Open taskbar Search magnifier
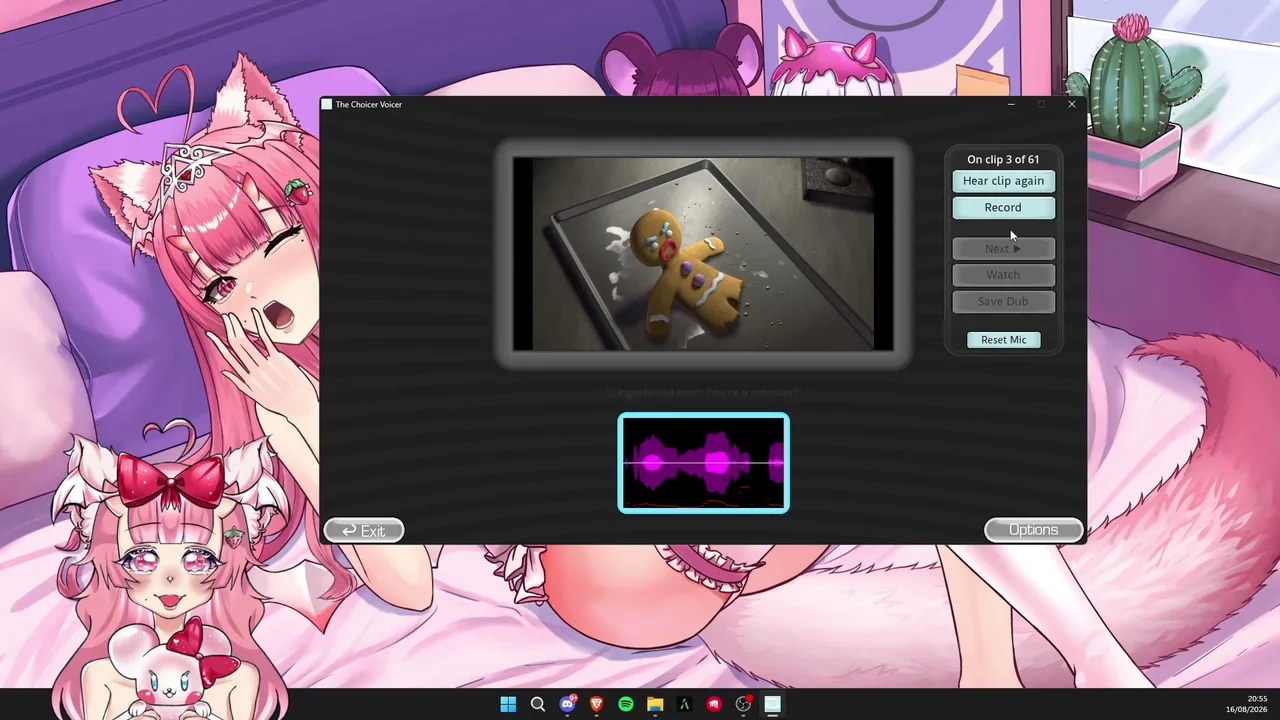The height and width of the screenshot is (720, 1280). coord(538,704)
